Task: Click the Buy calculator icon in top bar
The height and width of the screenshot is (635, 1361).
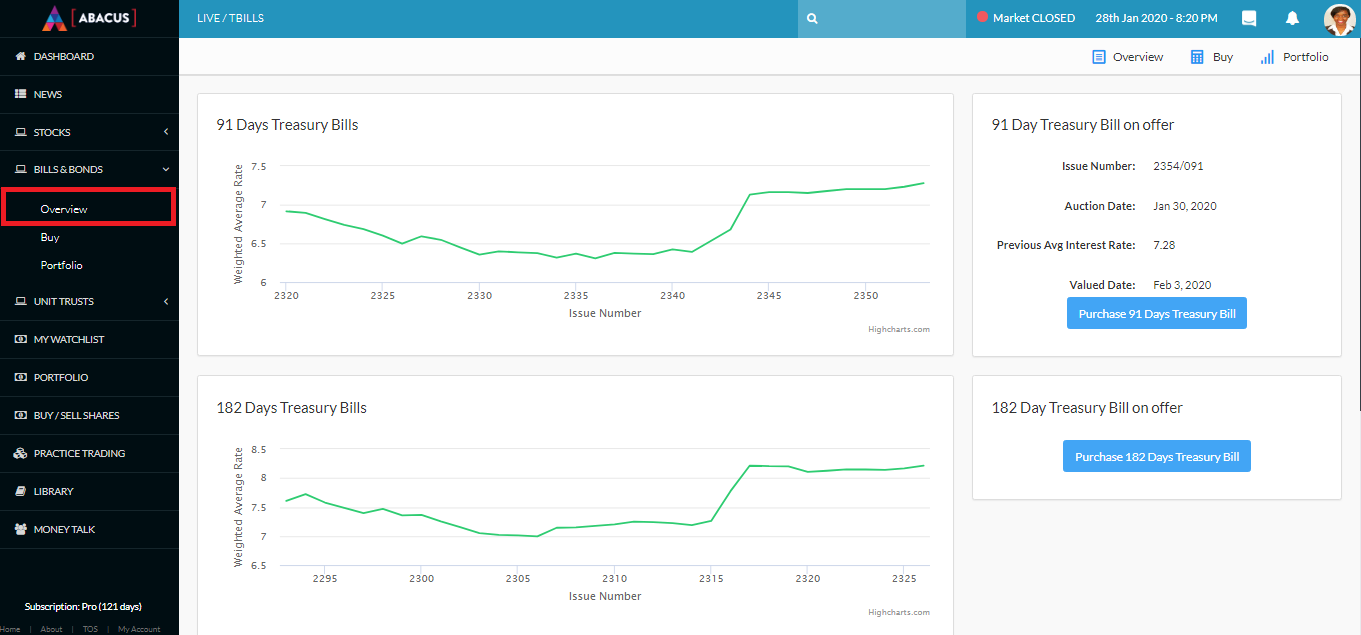Action: [1197, 57]
